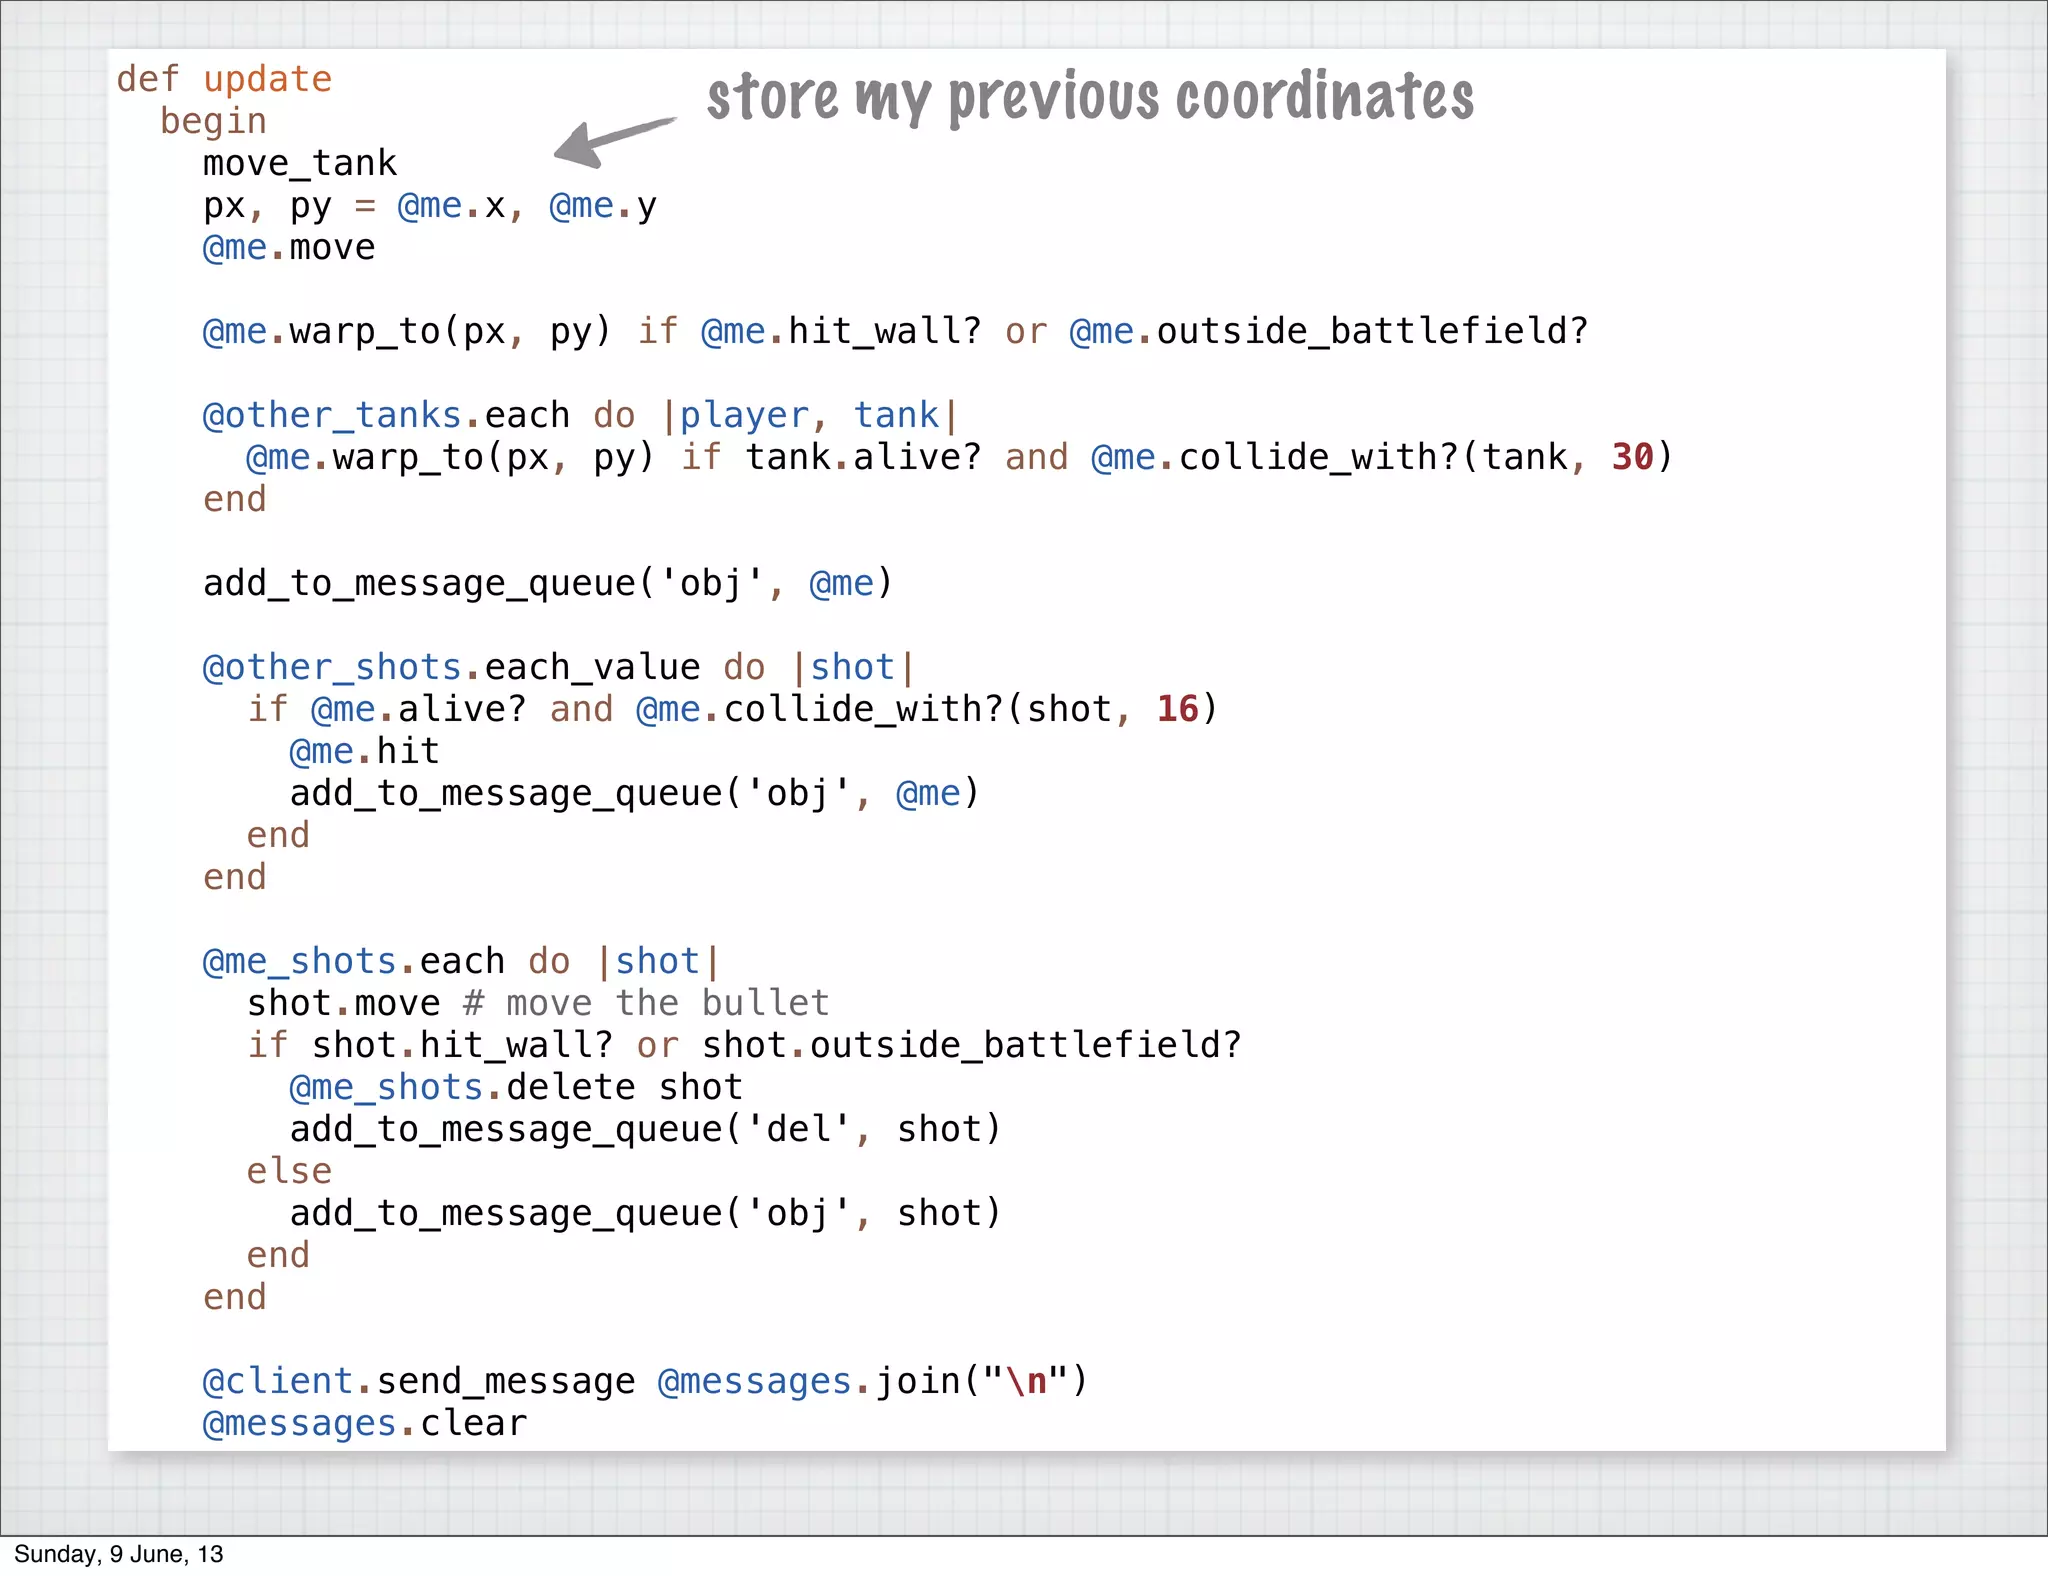Click the '@me_shots.delete shot' line
The height and width of the screenshot is (1576, 2048).
[516, 1087]
